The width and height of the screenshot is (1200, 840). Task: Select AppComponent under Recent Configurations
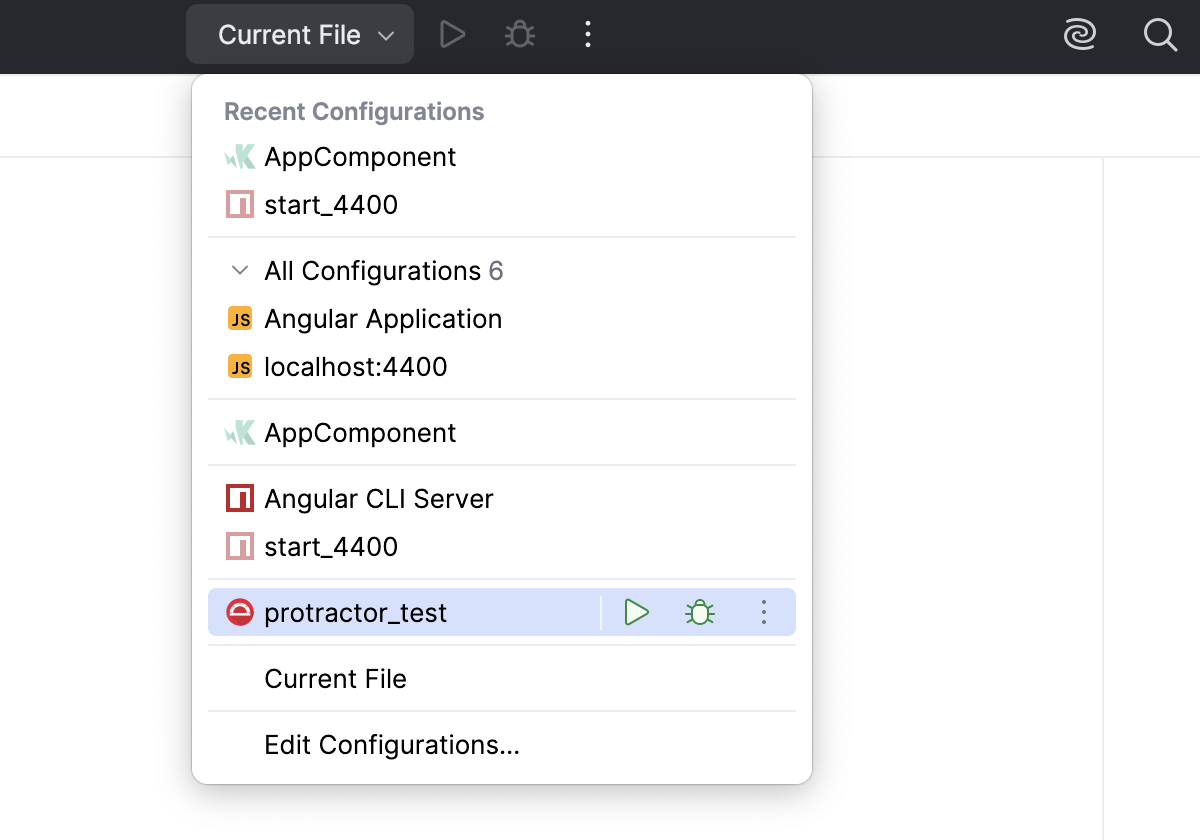tap(502, 157)
